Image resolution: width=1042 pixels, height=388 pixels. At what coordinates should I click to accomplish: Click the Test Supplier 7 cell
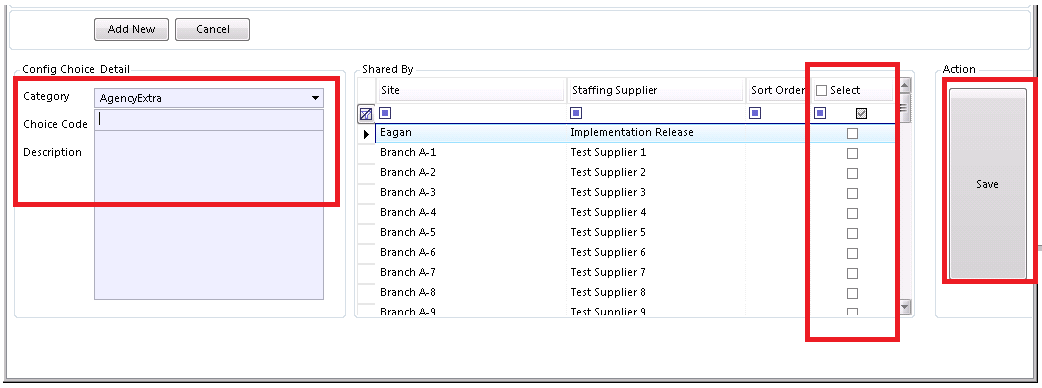point(656,272)
